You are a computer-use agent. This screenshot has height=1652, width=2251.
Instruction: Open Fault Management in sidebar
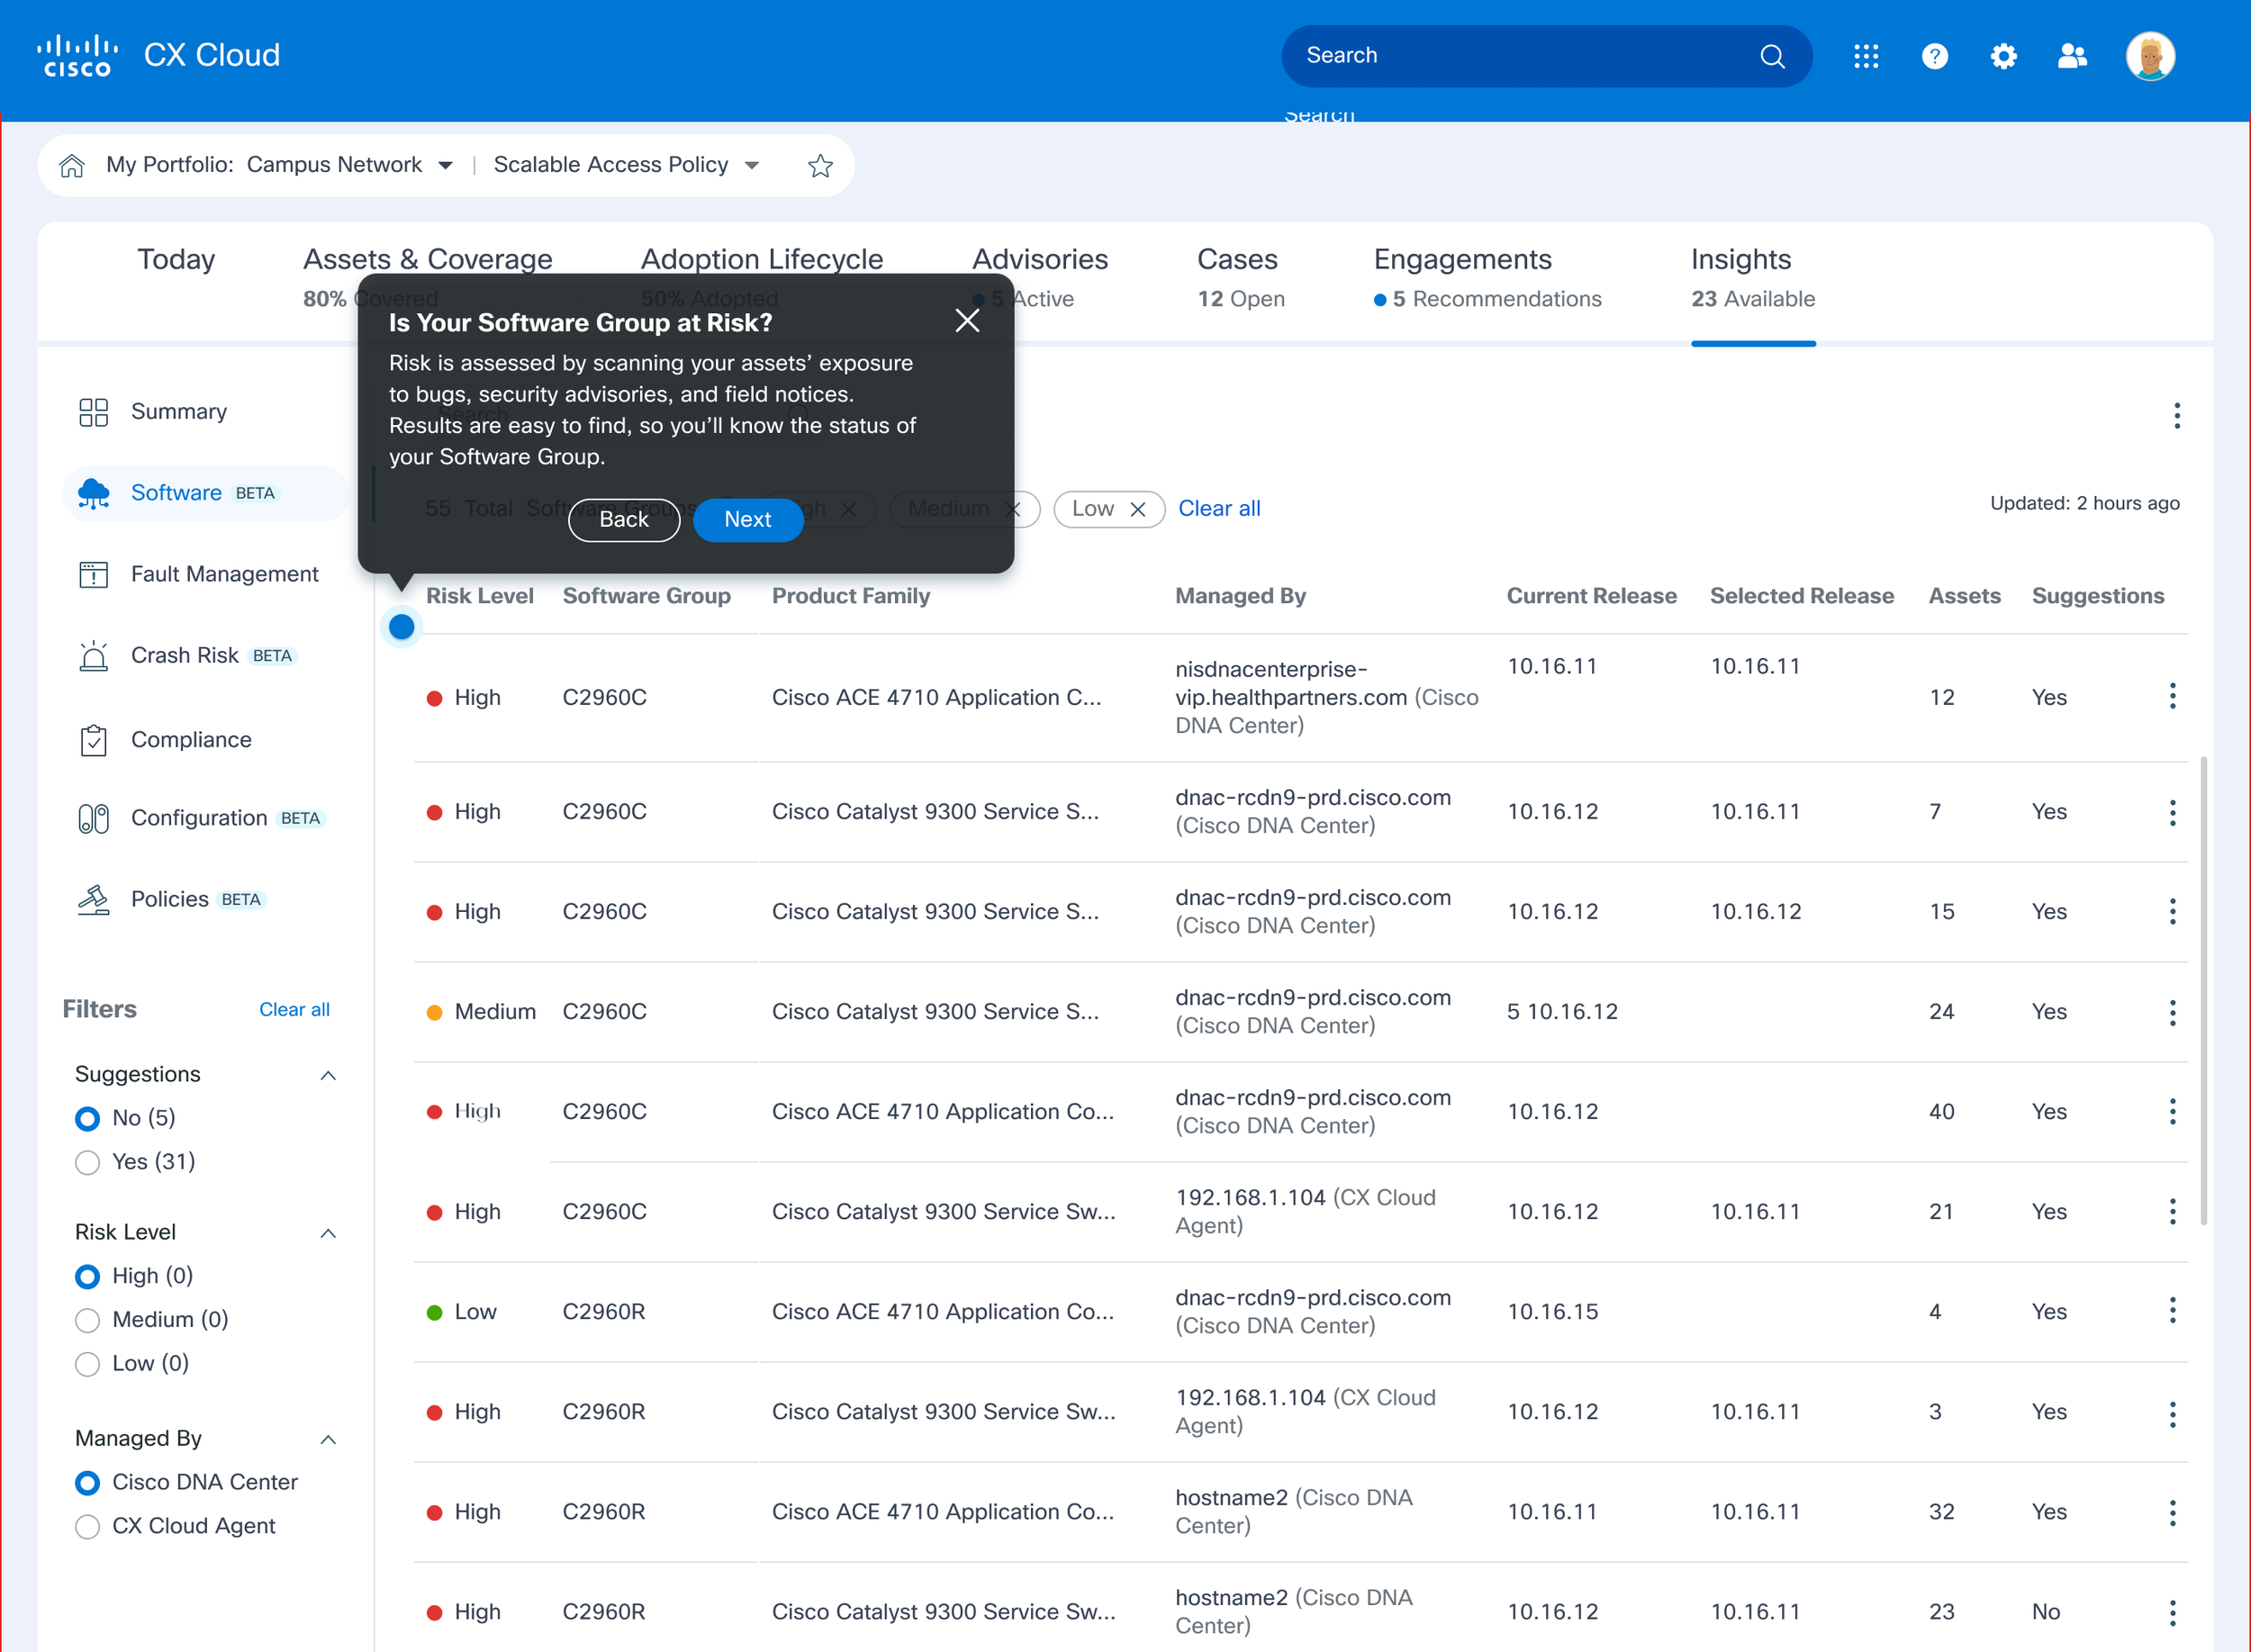[224, 574]
